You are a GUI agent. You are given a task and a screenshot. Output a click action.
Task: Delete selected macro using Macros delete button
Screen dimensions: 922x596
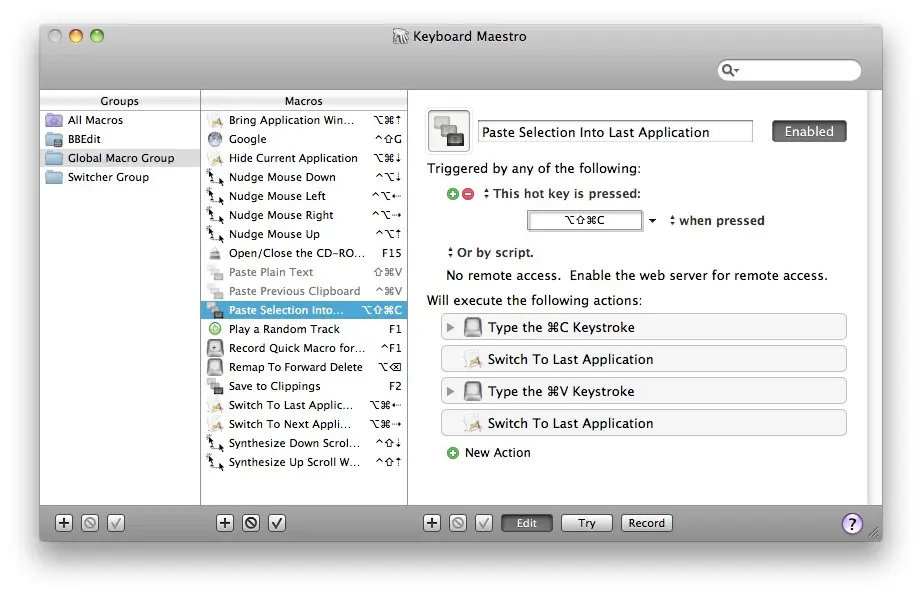tap(251, 523)
